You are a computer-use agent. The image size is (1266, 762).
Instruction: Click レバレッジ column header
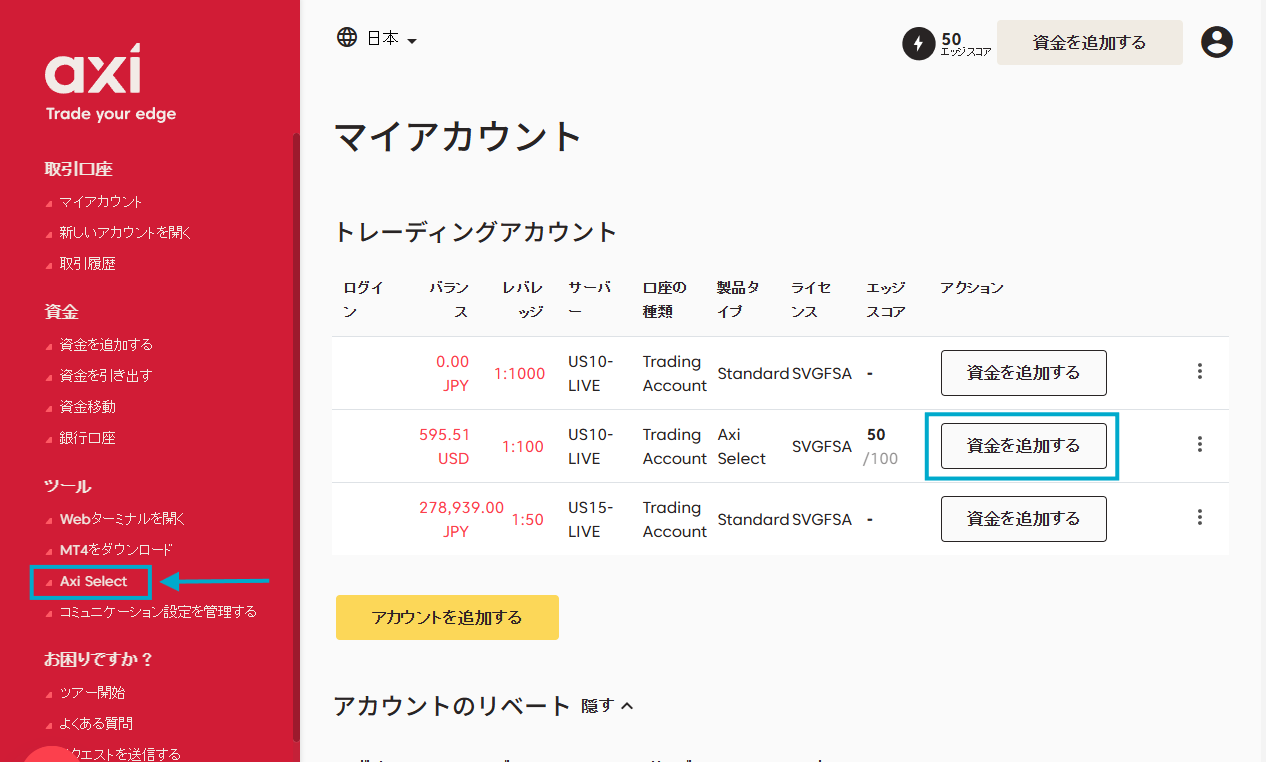[523, 300]
